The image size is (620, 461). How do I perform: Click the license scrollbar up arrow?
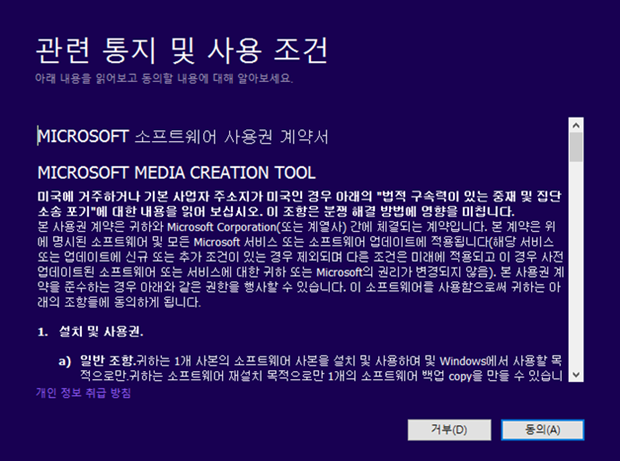point(576,125)
